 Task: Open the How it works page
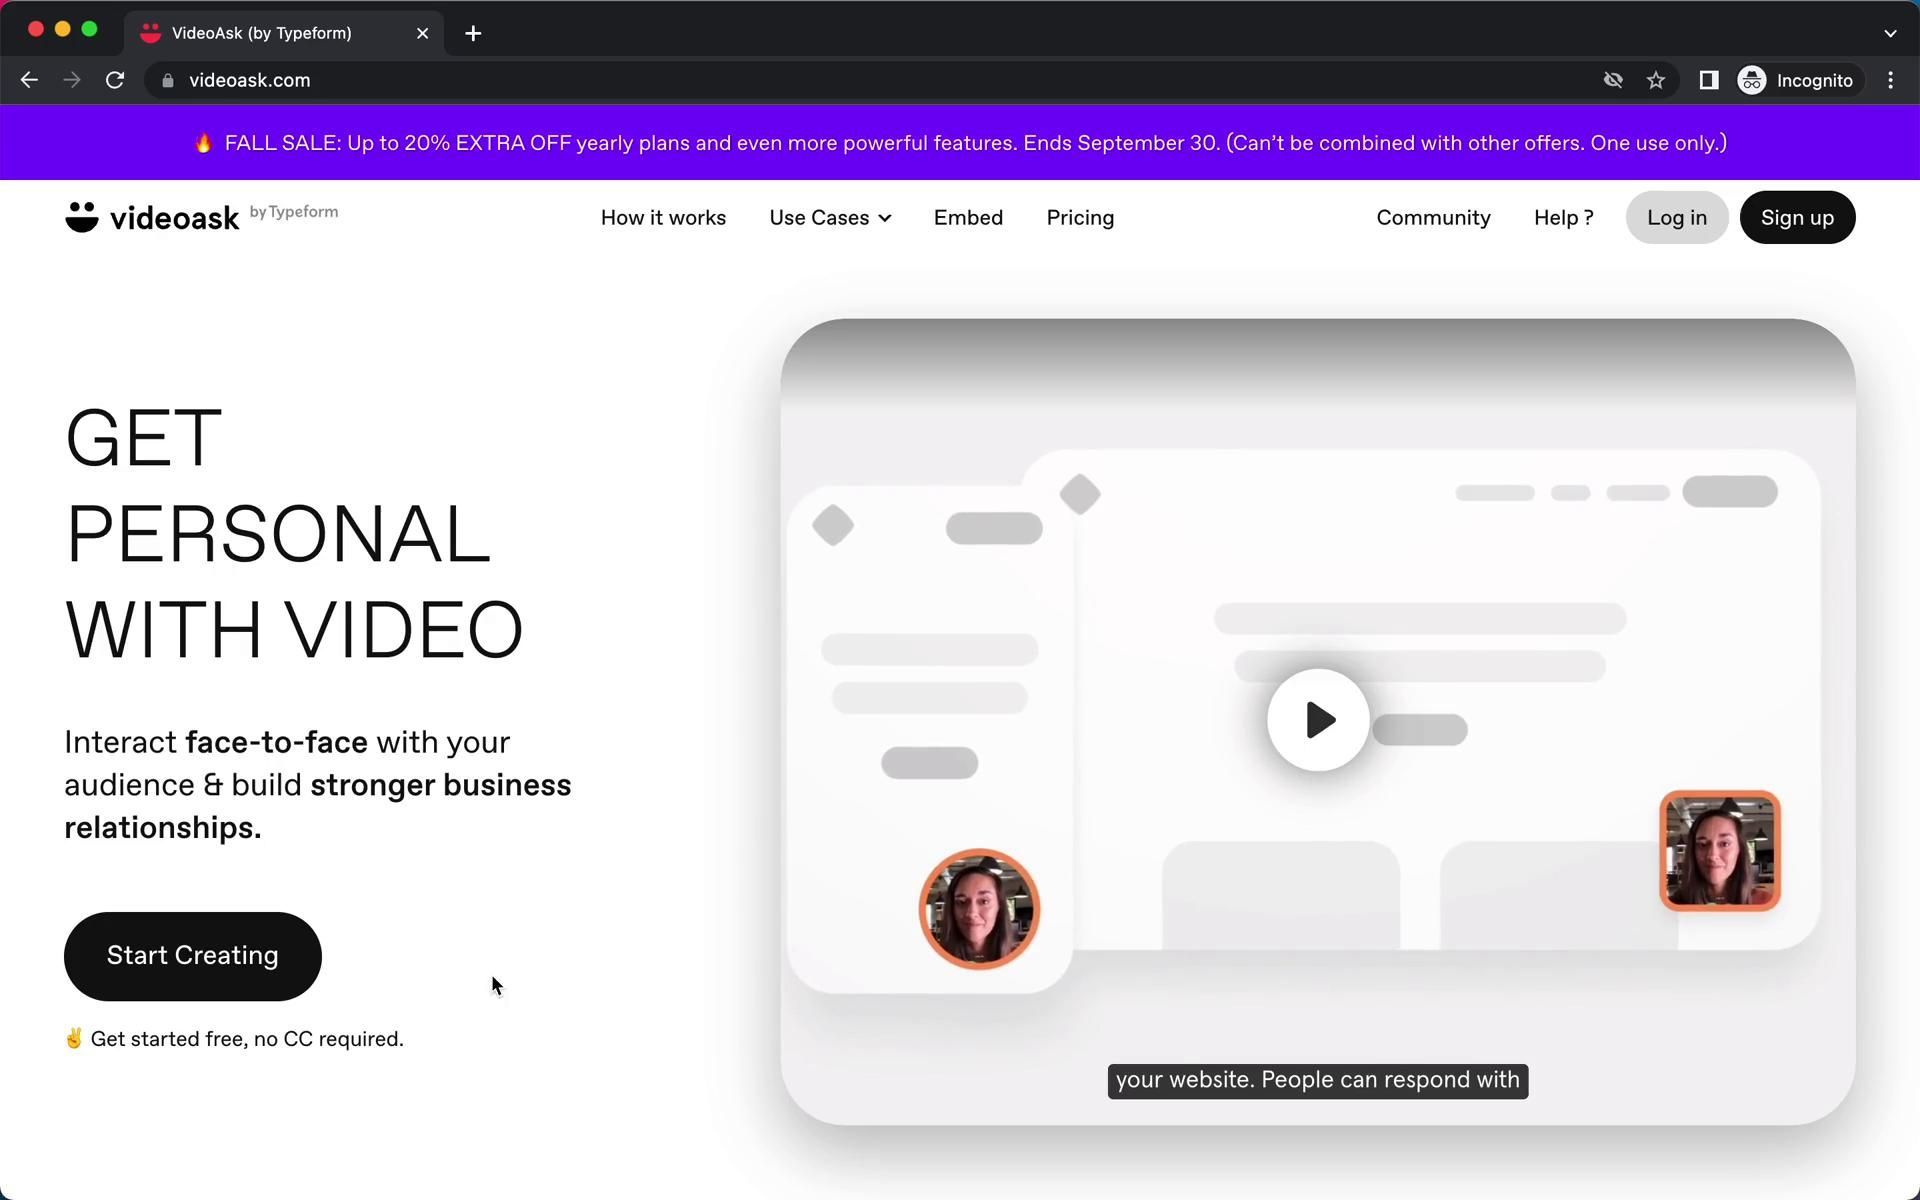(663, 218)
